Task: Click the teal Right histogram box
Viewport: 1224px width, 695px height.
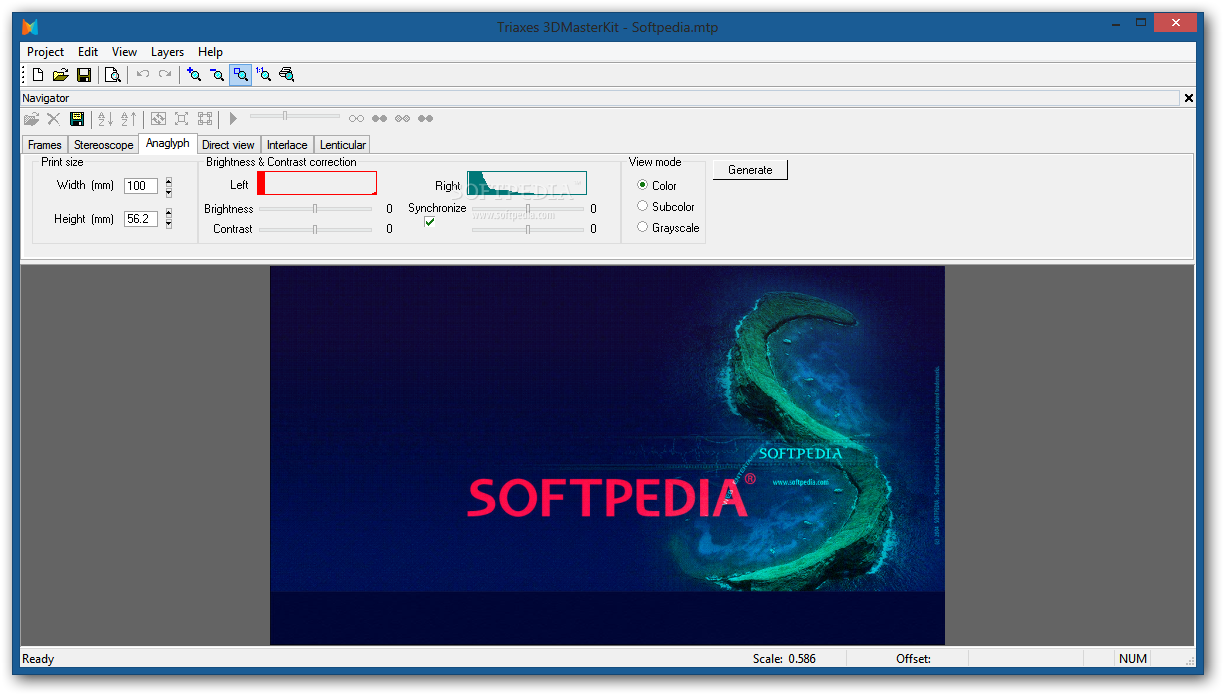Action: click(x=527, y=183)
